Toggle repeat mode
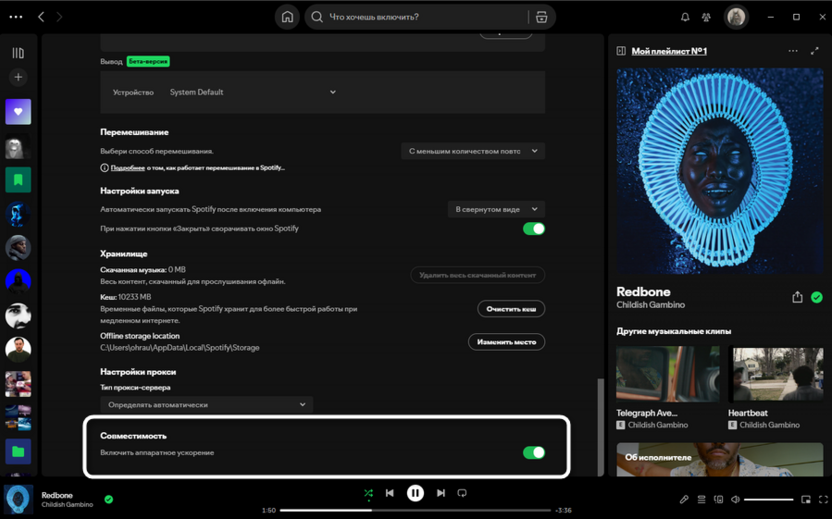Viewport: 832px width, 519px height. click(462, 493)
